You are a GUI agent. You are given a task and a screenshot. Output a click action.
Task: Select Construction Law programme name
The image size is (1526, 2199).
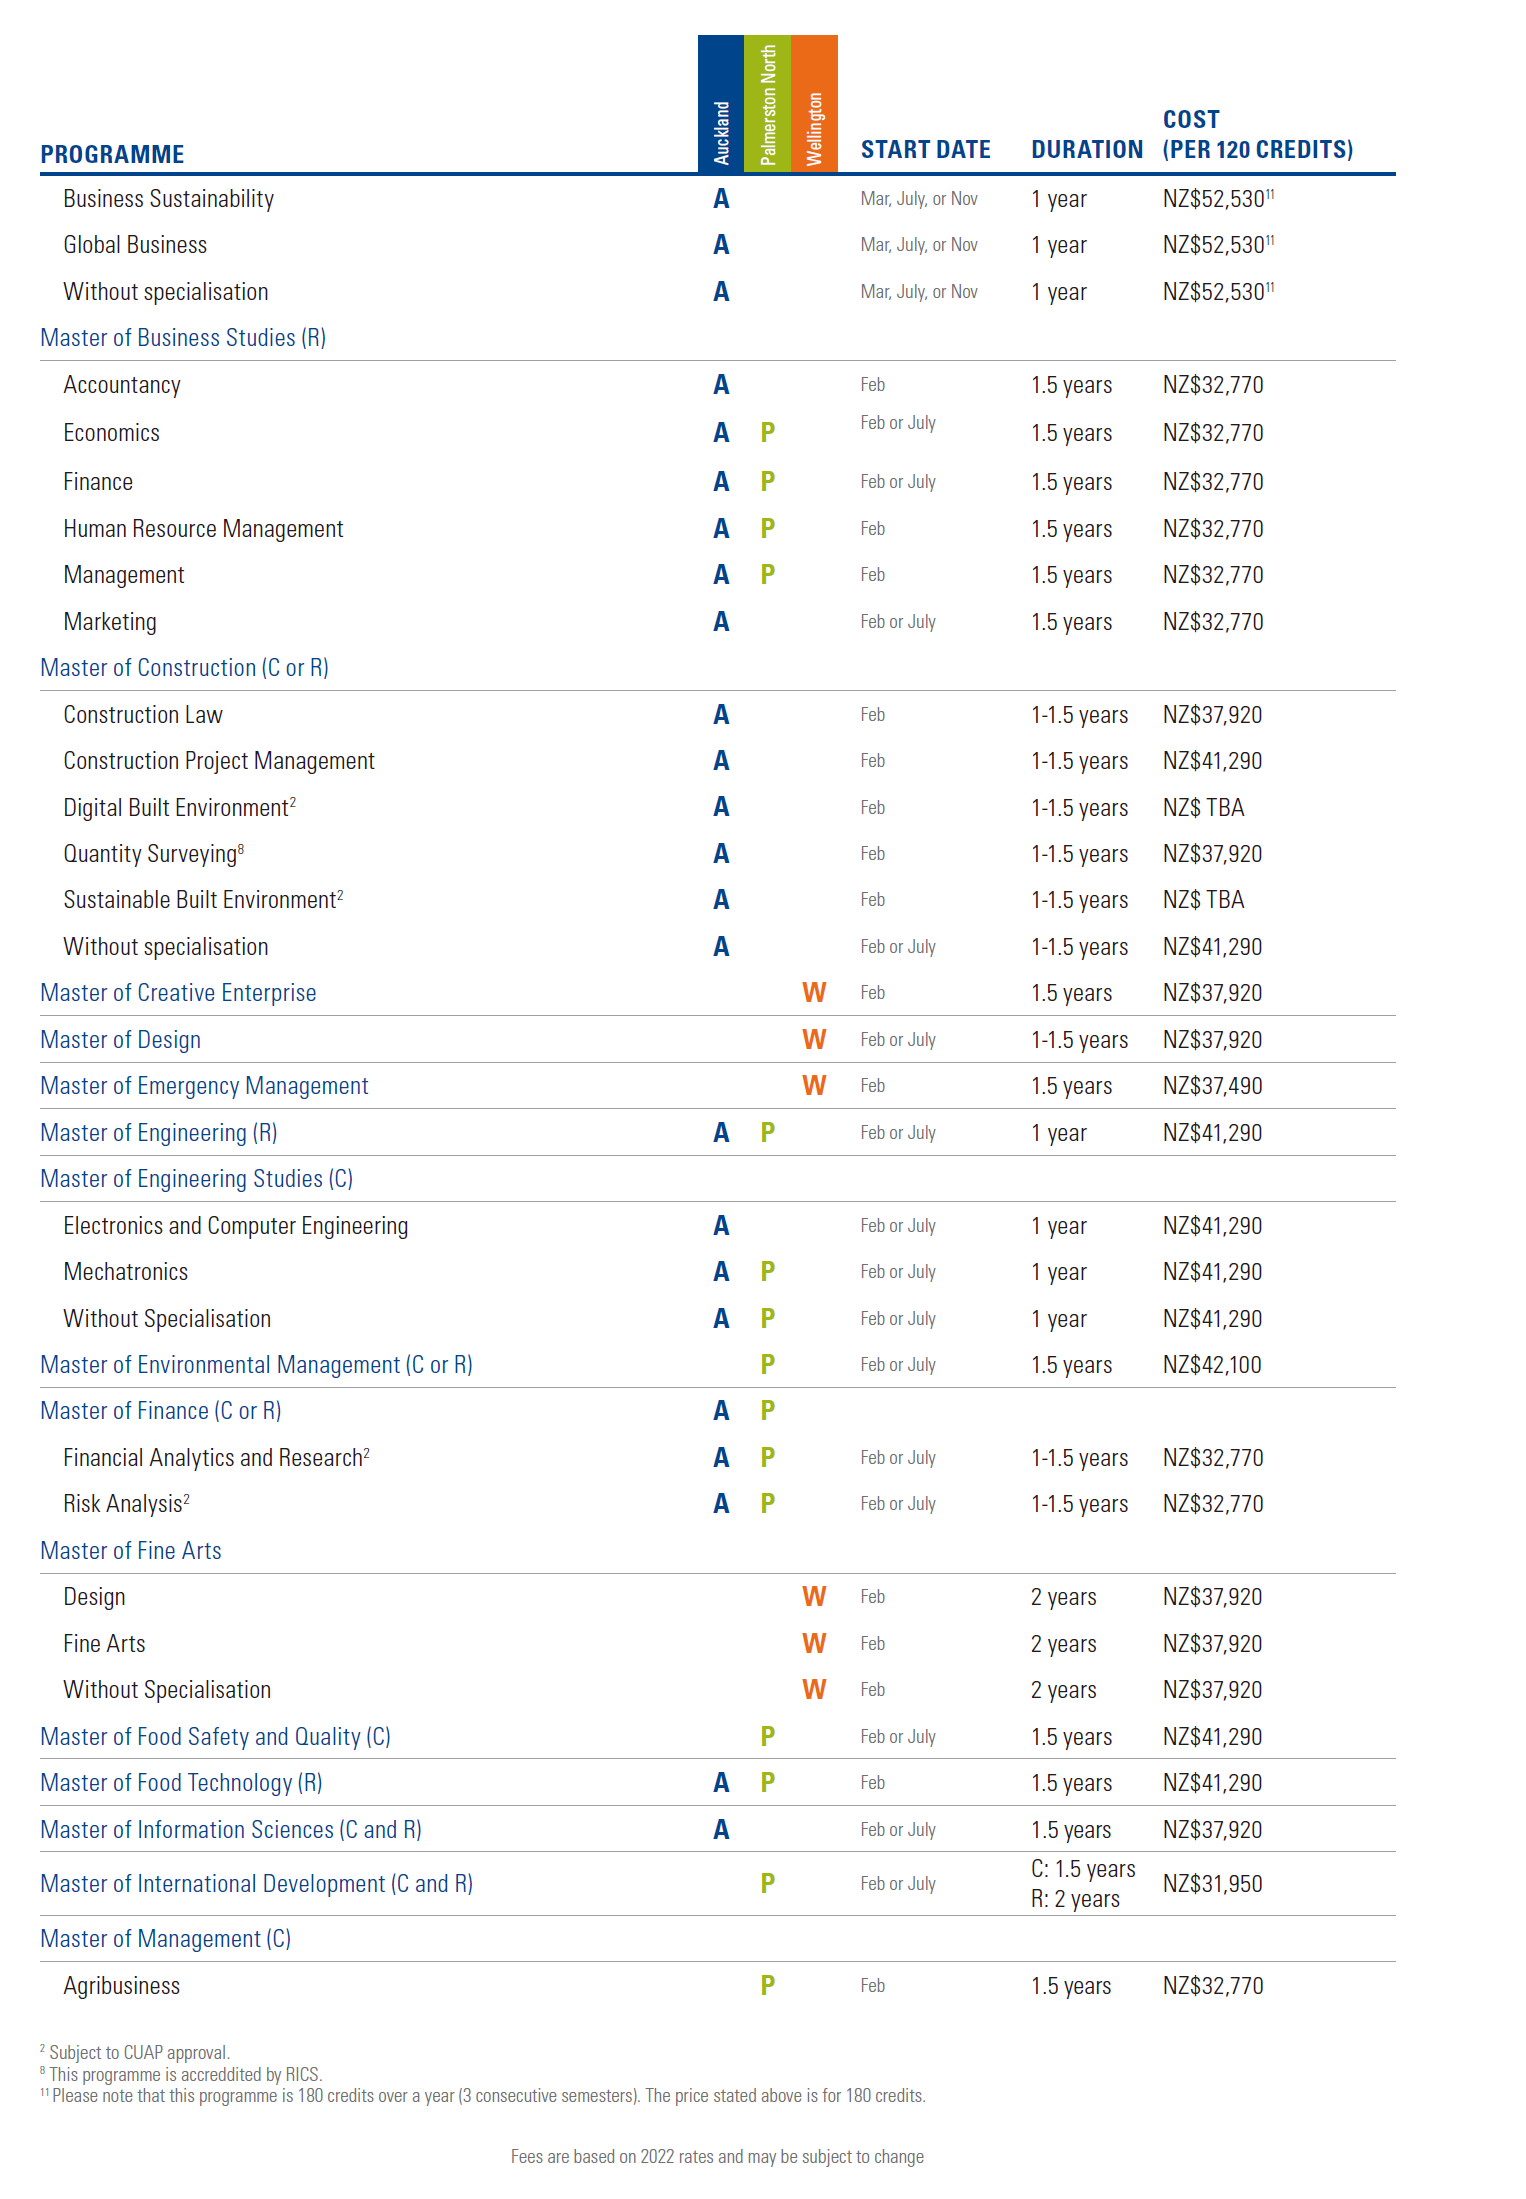143,715
